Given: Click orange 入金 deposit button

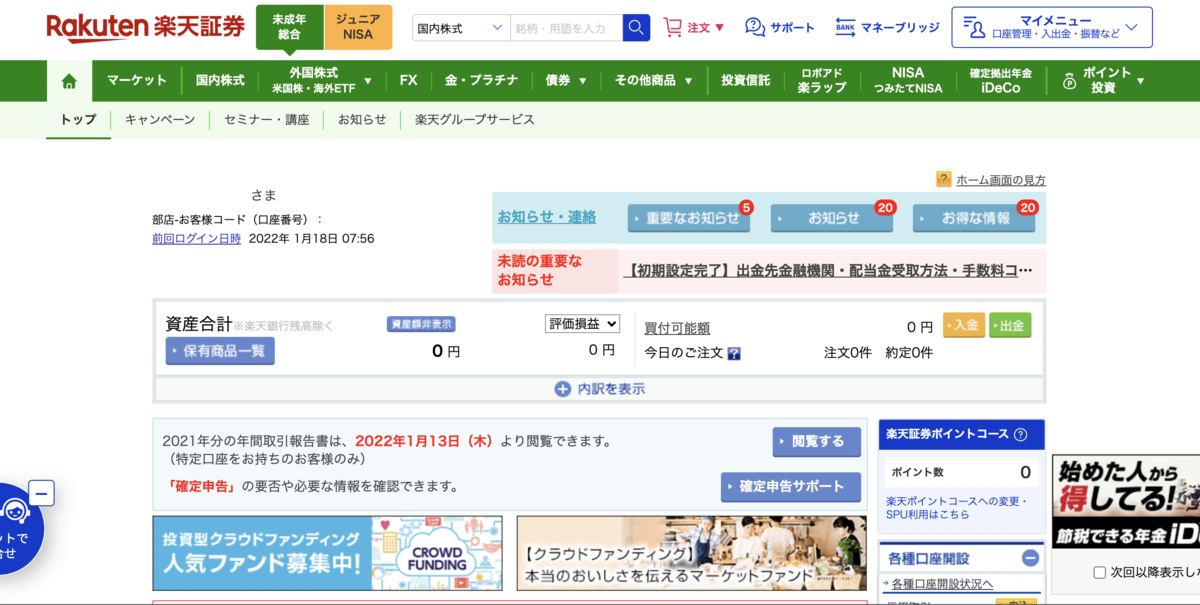Looking at the screenshot, I should click(x=964, y=325).
